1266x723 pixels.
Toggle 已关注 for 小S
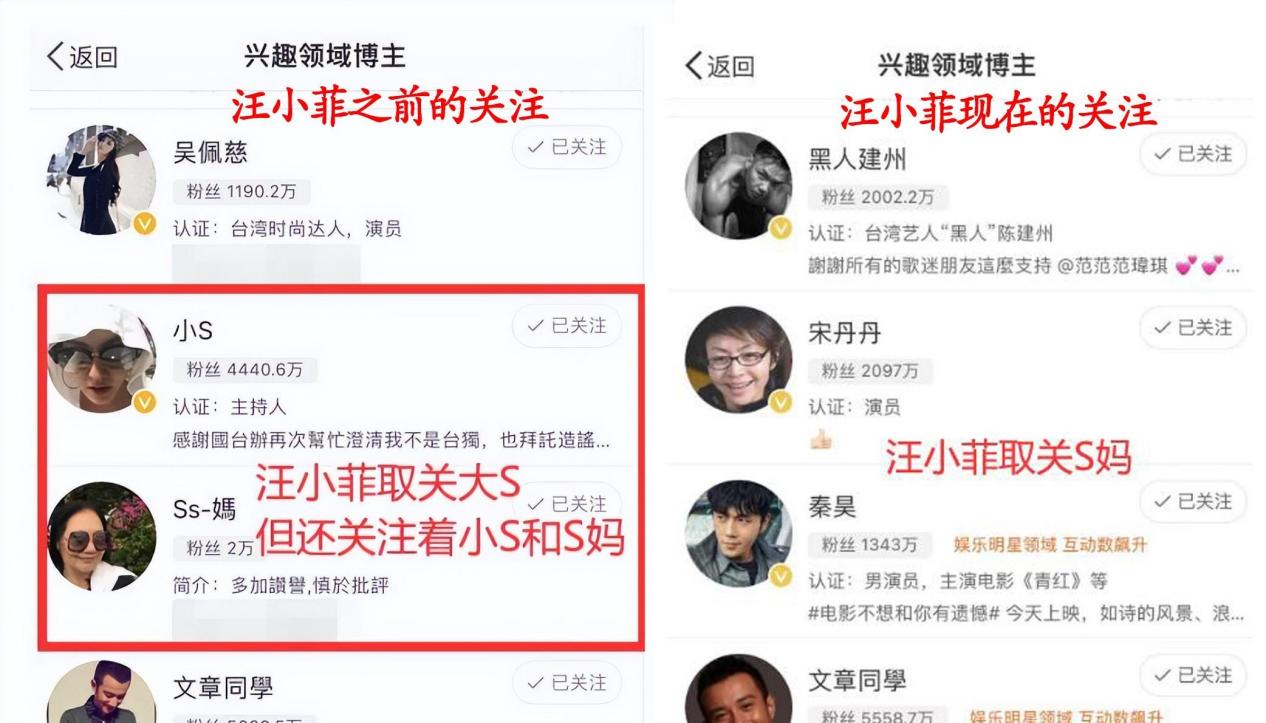coord(567,326)
